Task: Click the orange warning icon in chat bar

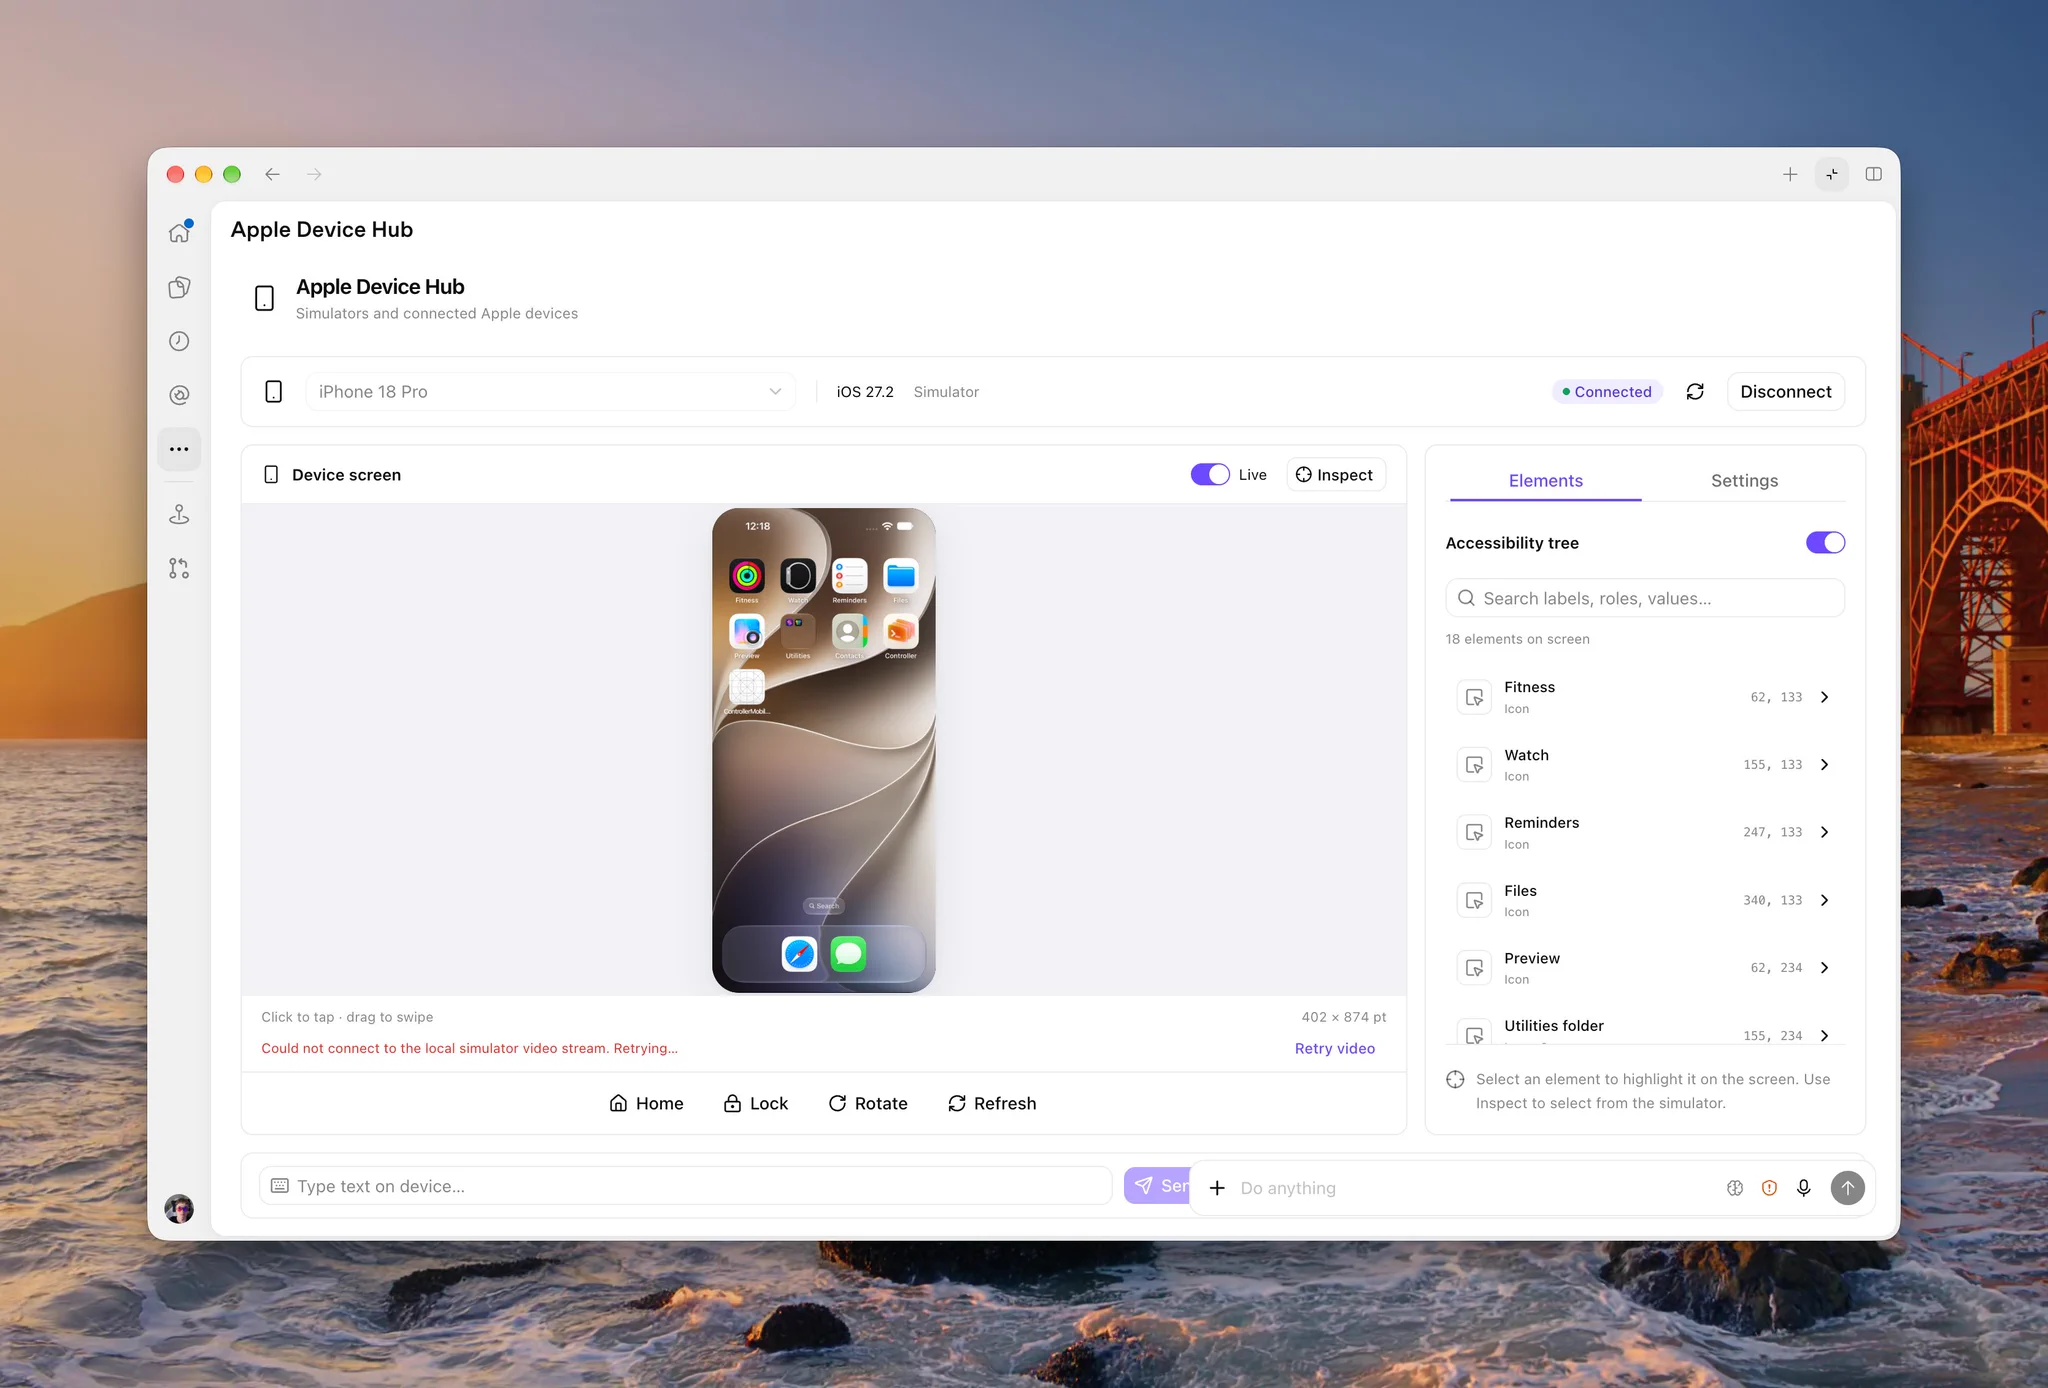Action: (x=1770, y=1188)
